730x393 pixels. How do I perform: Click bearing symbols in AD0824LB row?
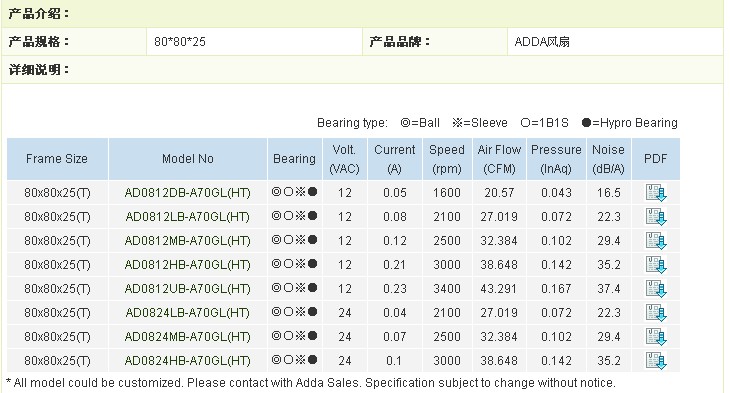(x=294, y=312)
